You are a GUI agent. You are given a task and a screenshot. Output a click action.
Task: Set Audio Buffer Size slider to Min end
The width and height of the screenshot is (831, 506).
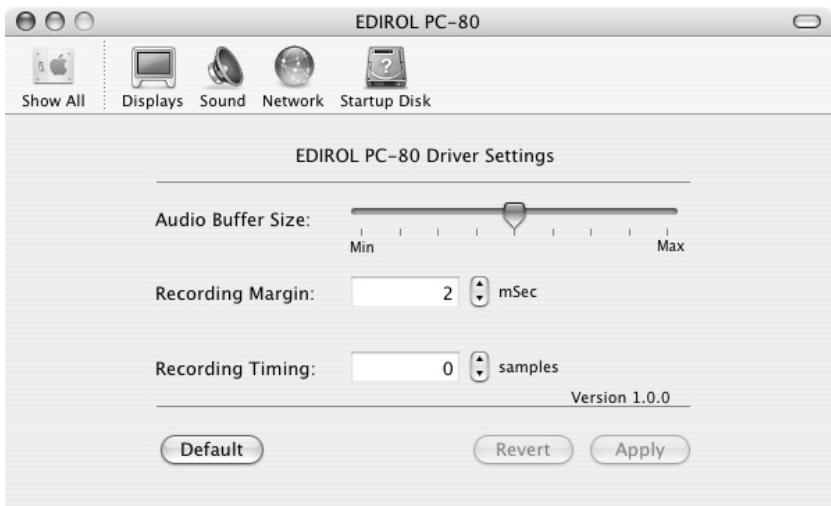coord(353,211)
